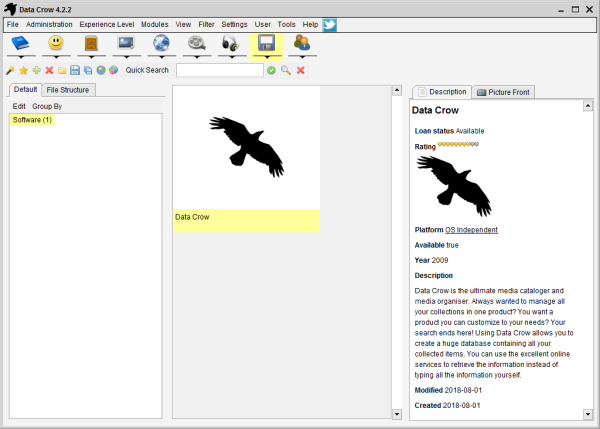Open the File menu
This screenshot has width=600, height=429.
(x=13, y=24)
